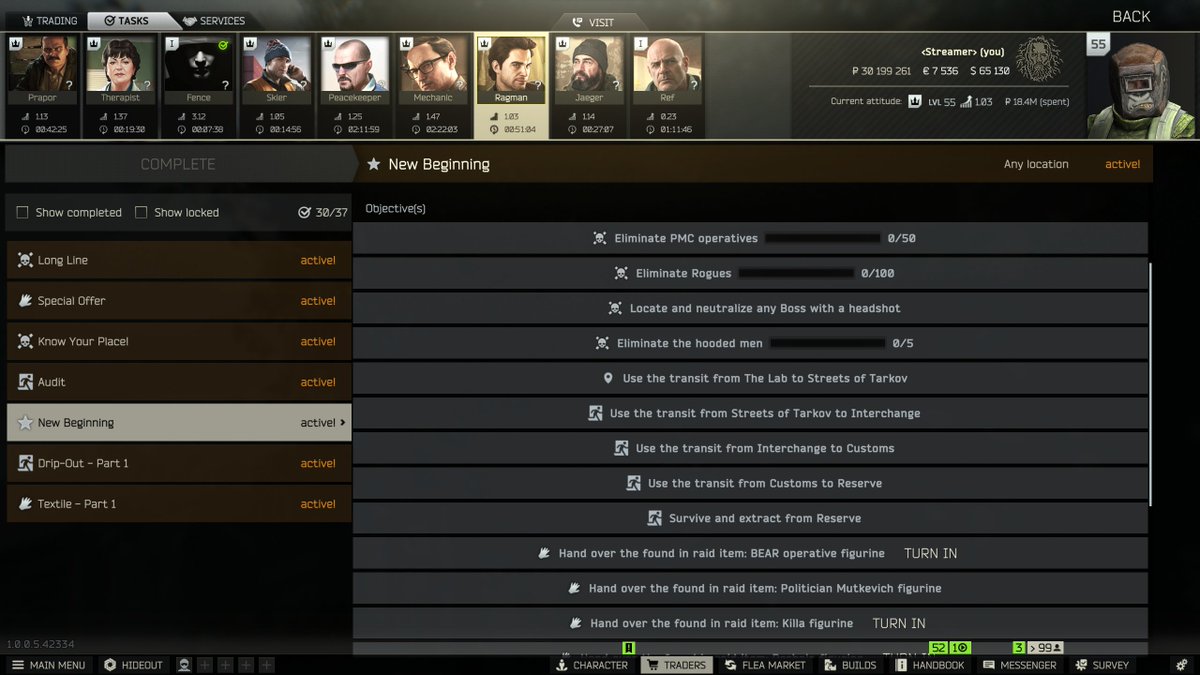Image resolution: width=1200 pixels, height=675 pixels.
Task: Select the Know Your Place! task
Action: (179, 341)
